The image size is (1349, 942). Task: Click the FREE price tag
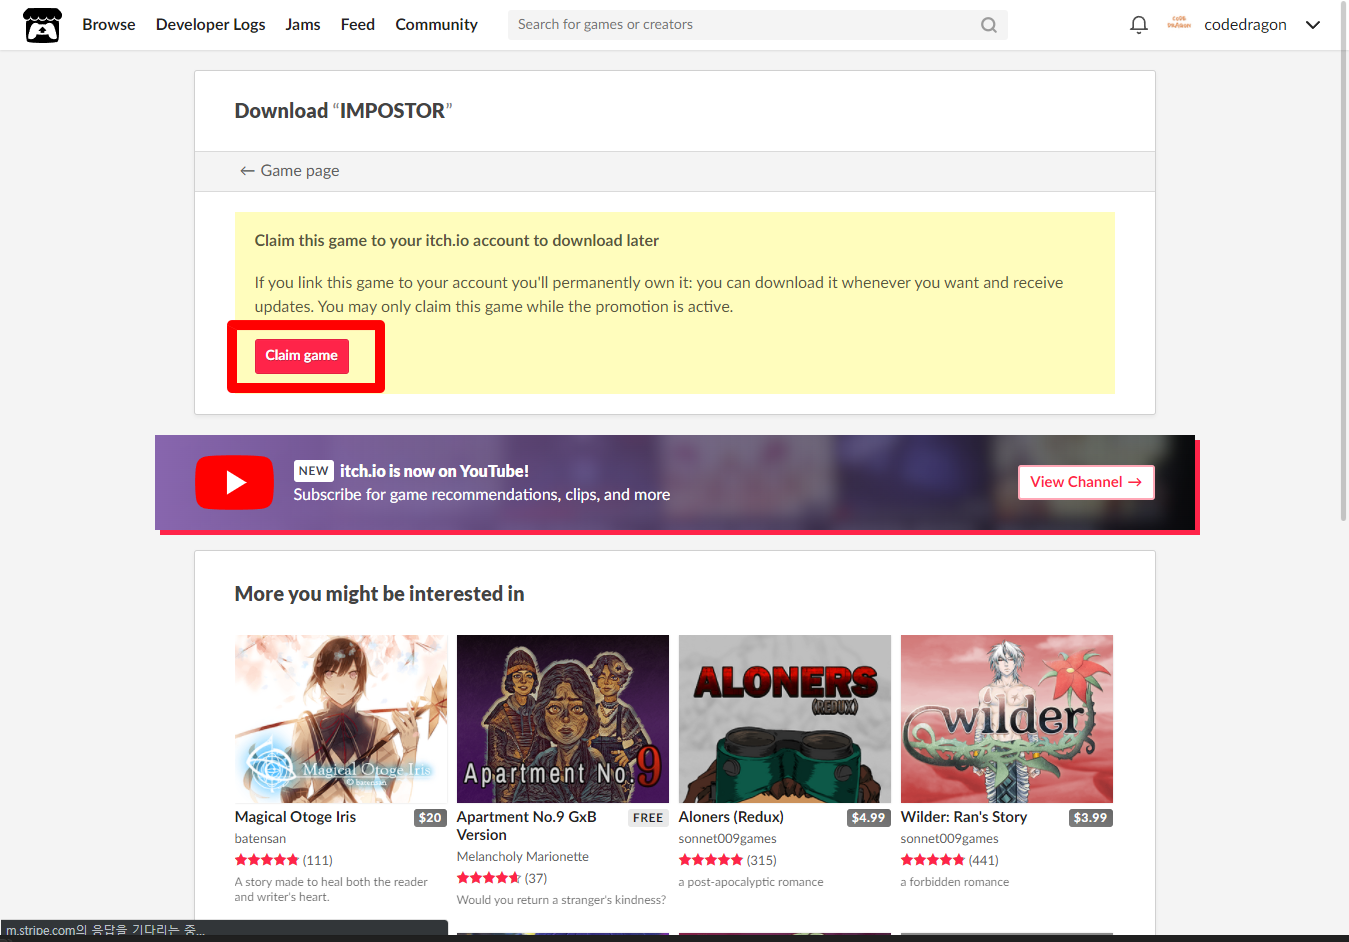click(648, 818)
